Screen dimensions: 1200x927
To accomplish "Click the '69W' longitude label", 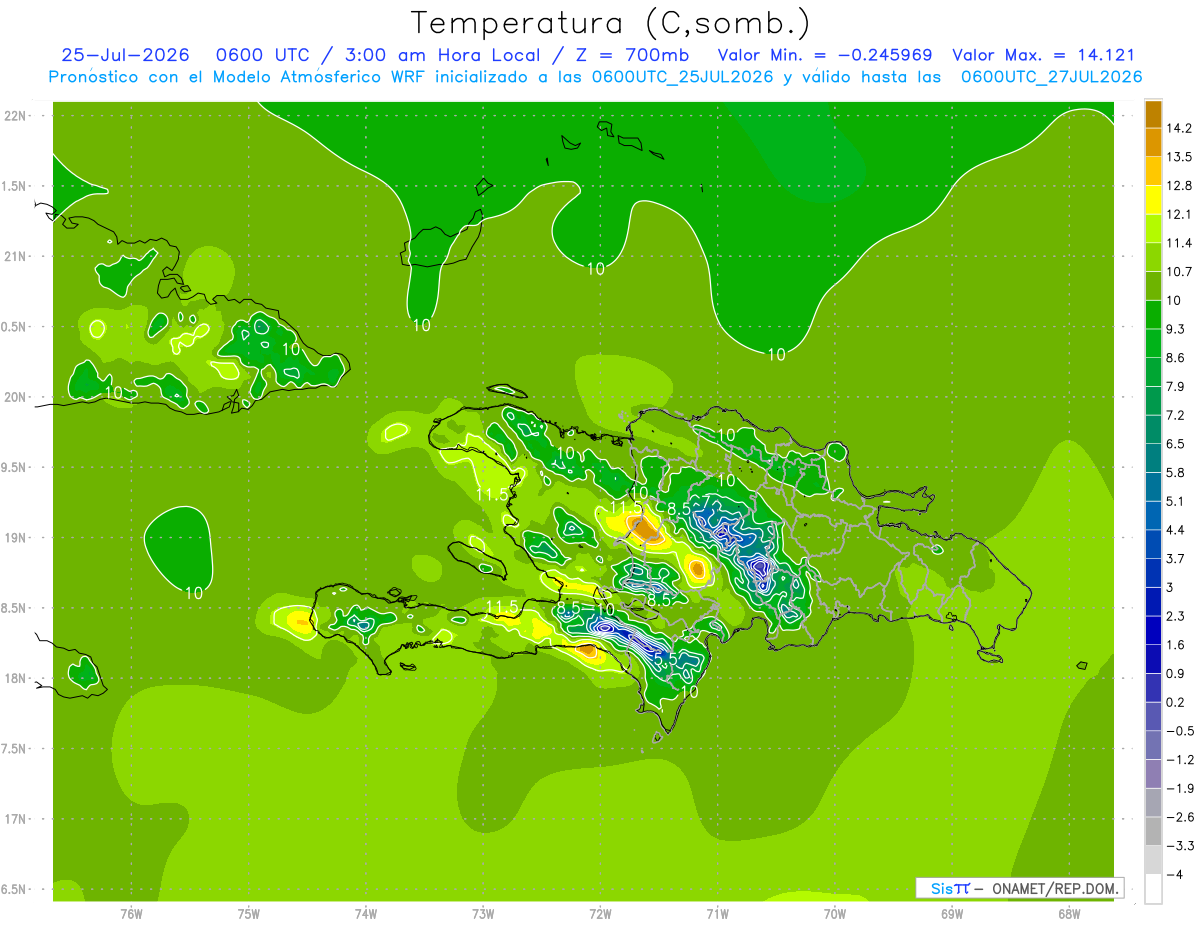I will [x=952, y=913].
